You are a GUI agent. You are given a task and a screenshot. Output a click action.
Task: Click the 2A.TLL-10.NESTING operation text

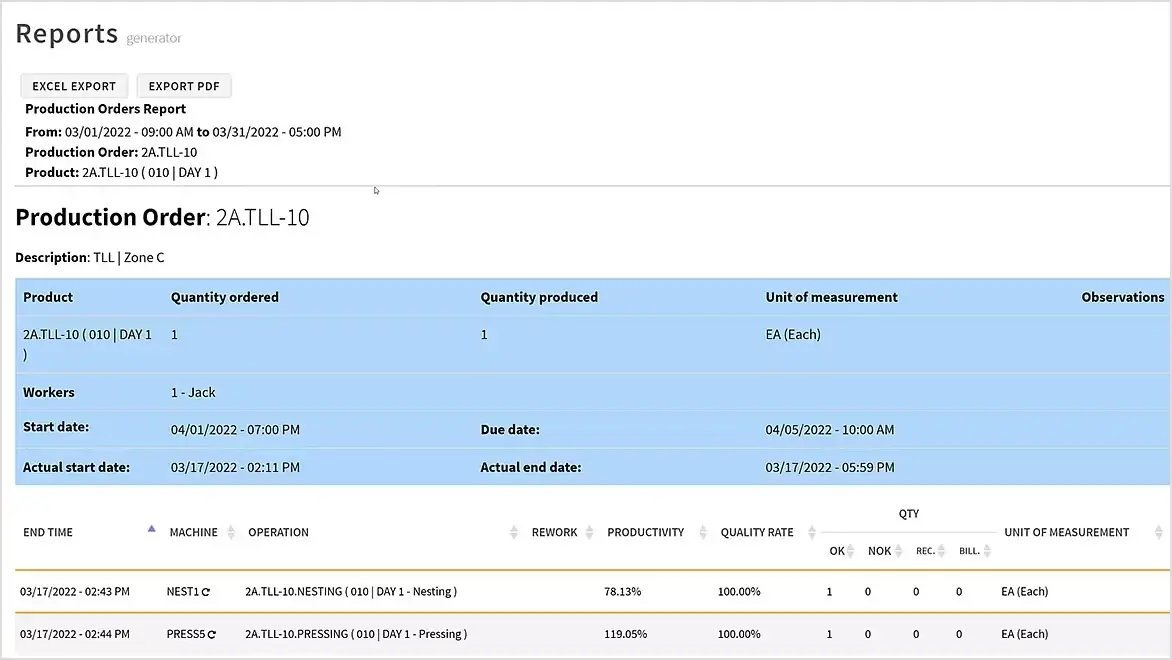coord(351,591)
